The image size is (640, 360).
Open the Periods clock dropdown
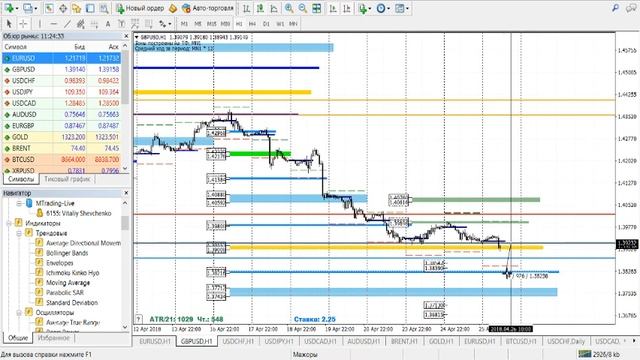point(383,8)
